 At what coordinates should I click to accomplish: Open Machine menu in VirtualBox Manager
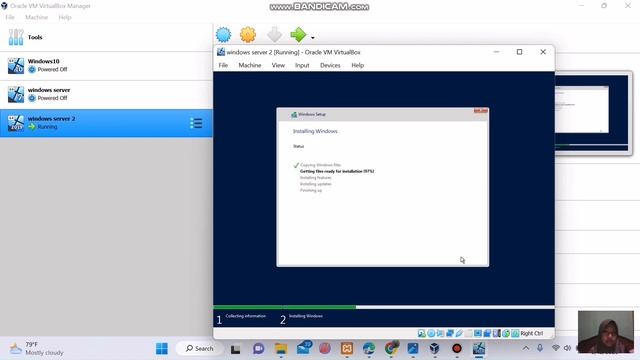36,17
